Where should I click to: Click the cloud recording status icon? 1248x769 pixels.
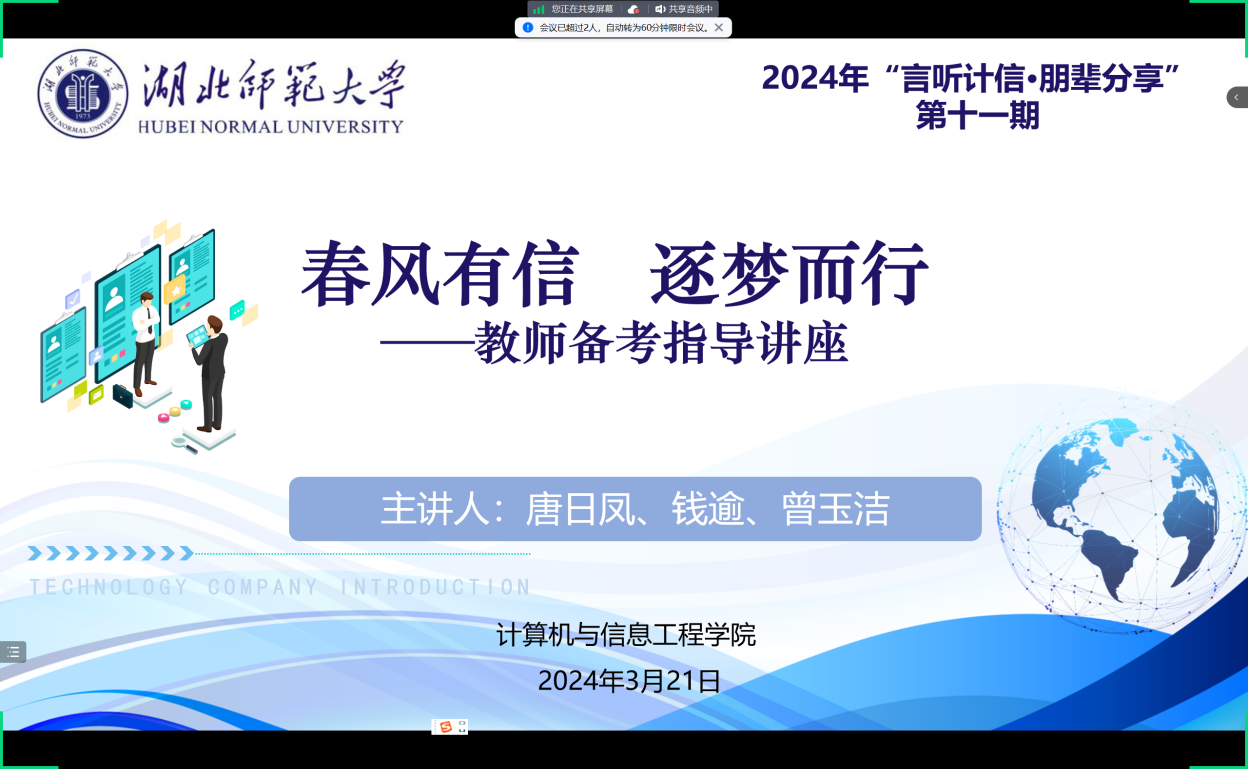pyautogui.click(x=633, y=9)
